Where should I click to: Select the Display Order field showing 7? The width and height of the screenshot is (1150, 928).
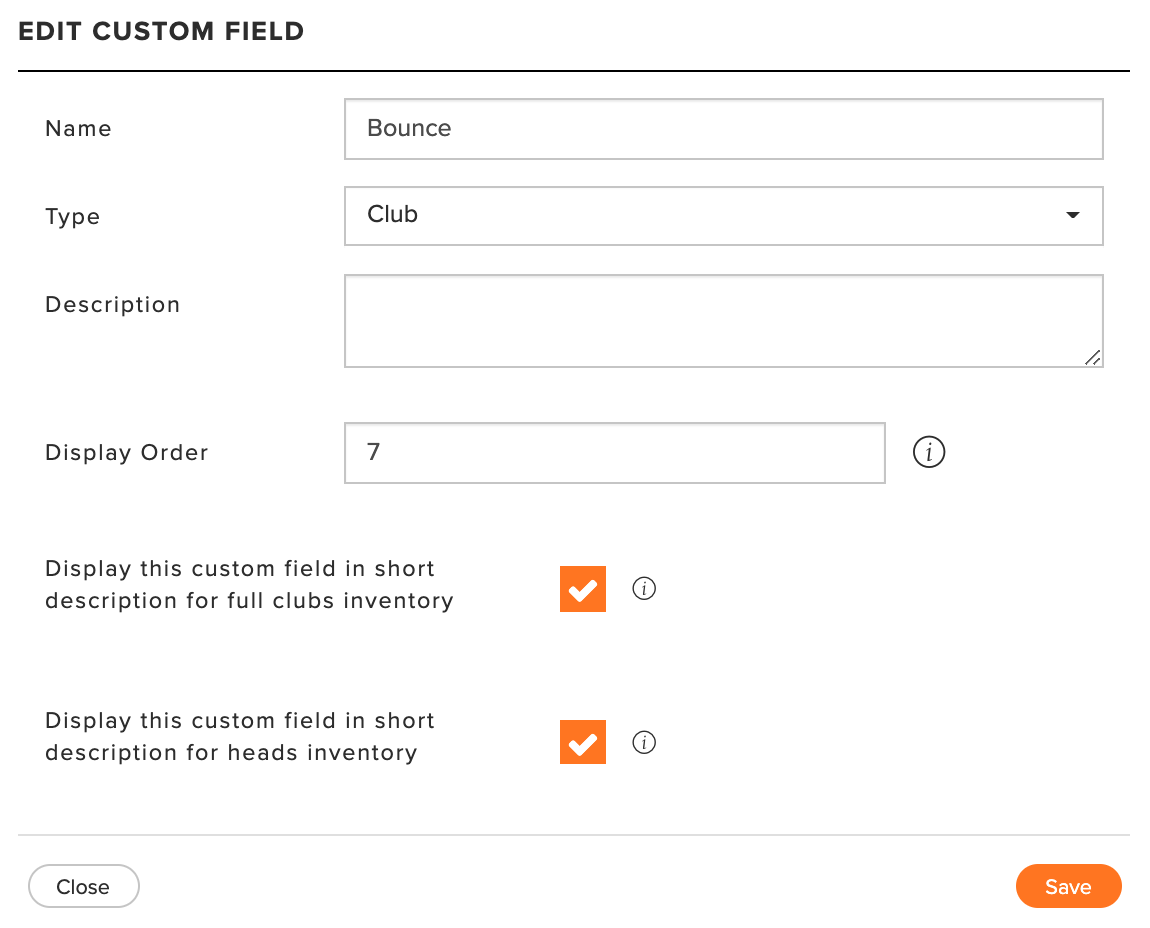pos(615,453)
